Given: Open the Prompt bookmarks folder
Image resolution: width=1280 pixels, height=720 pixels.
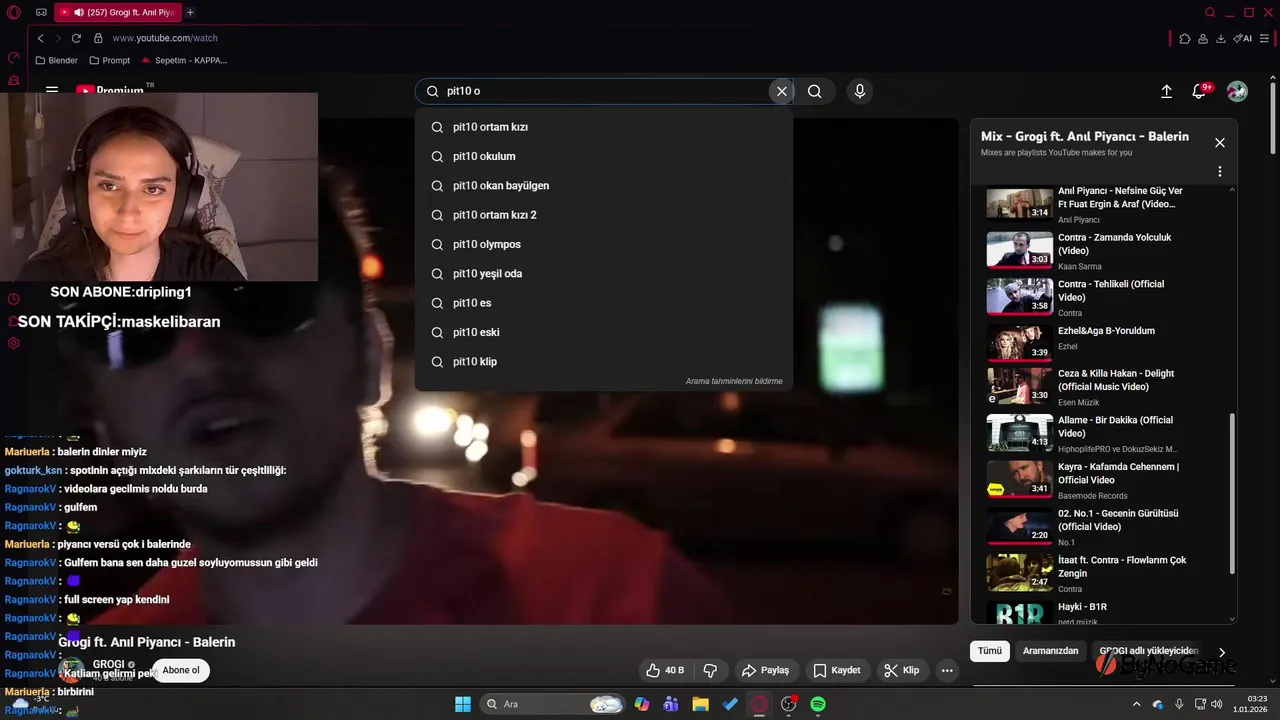Looking at the screenshot, I should [109, 60].
